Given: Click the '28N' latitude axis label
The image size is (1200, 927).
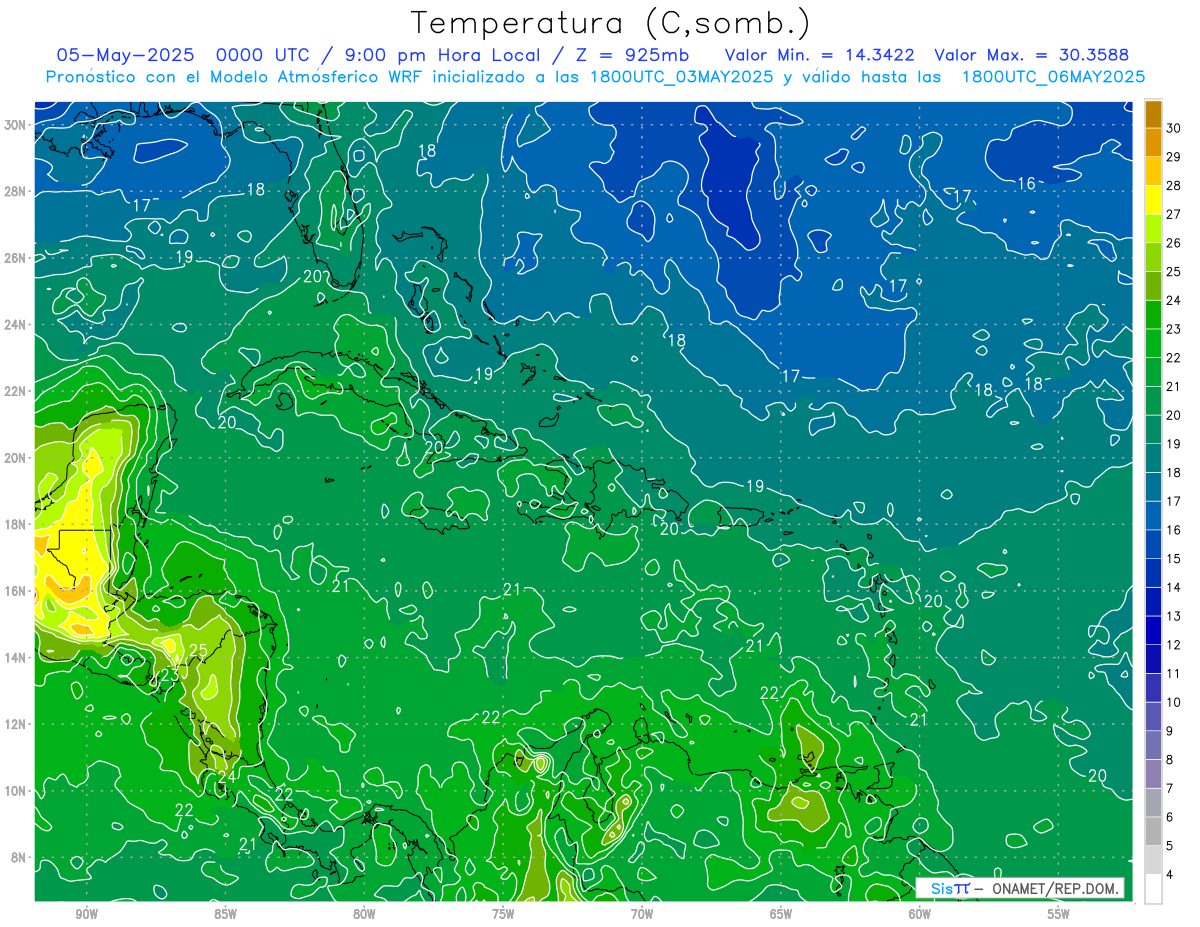Looking at the screenshot, I should click(14, 191).
